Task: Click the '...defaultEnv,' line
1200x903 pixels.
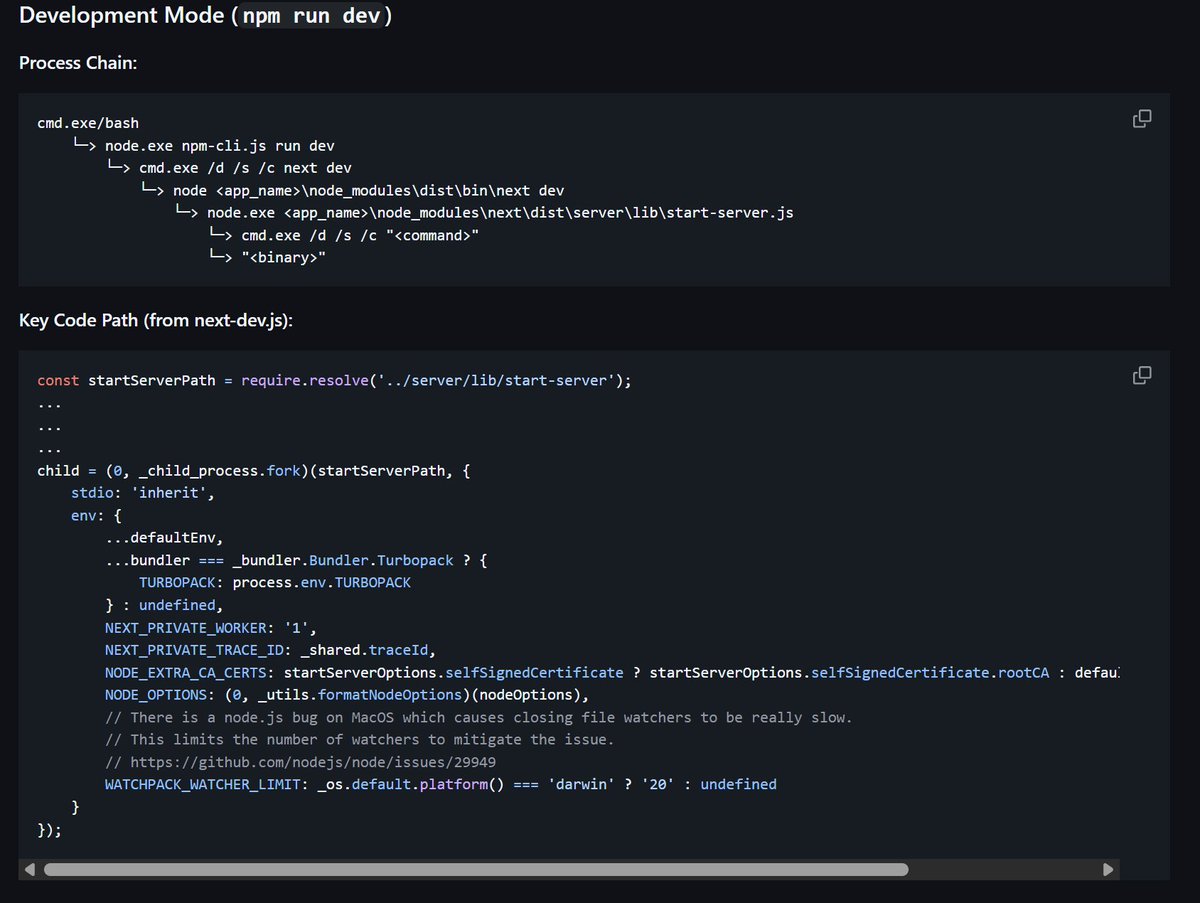Action: 164,538
